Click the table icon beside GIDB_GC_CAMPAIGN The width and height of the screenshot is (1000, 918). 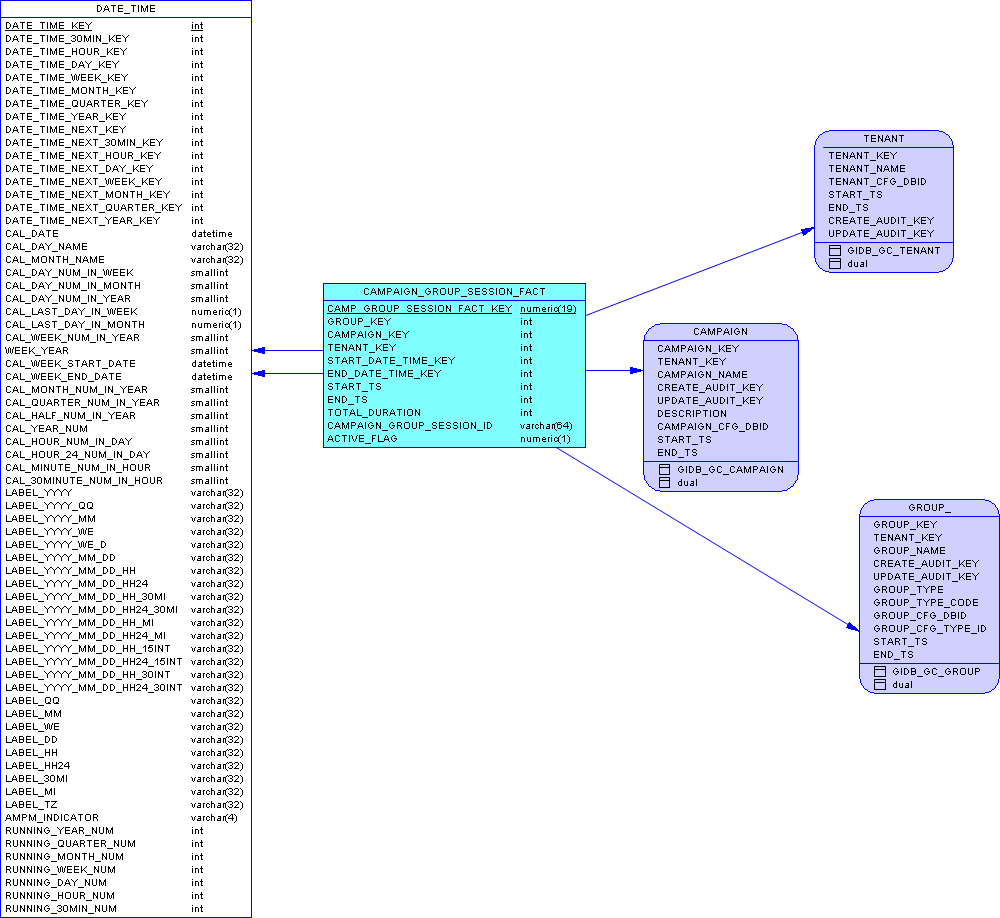click(664, 470)
